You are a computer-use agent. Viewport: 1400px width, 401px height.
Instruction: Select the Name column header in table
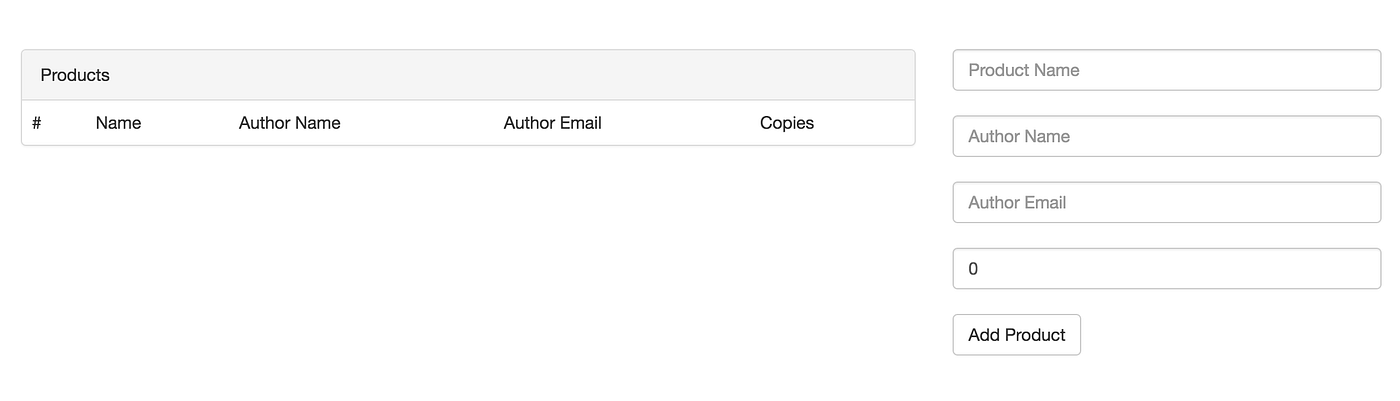(x=118, y=123)
